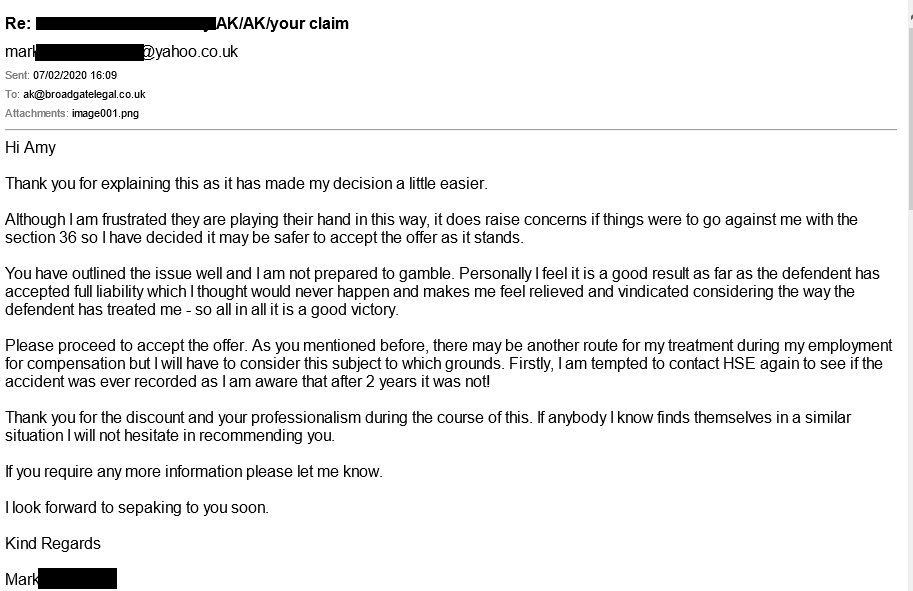
Task: Click the phrase 'section 36' in the body
Action: pyautogui.click(x=41, y=238)
